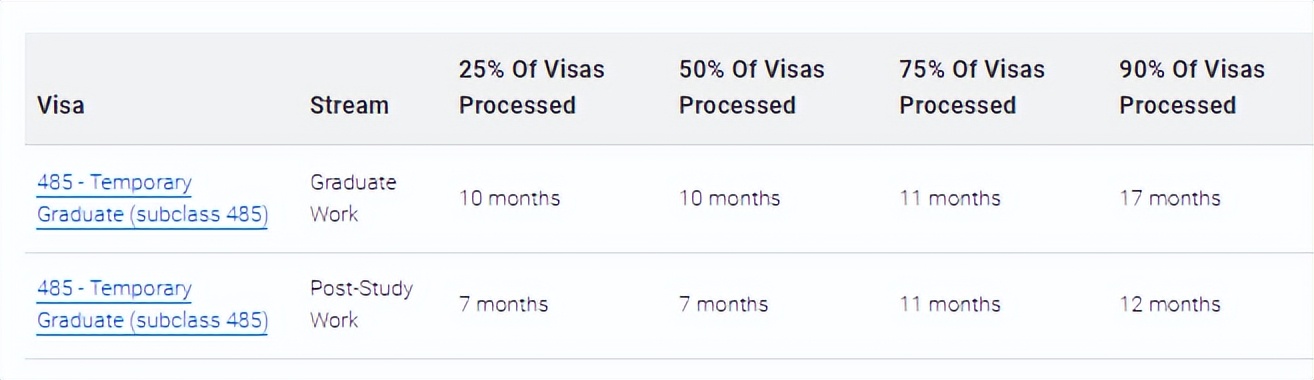This screenshot has width=1314, height=380.
Task: Click the divider line beneath the Post-Study Work row
Action: click(x=669, y=359)
